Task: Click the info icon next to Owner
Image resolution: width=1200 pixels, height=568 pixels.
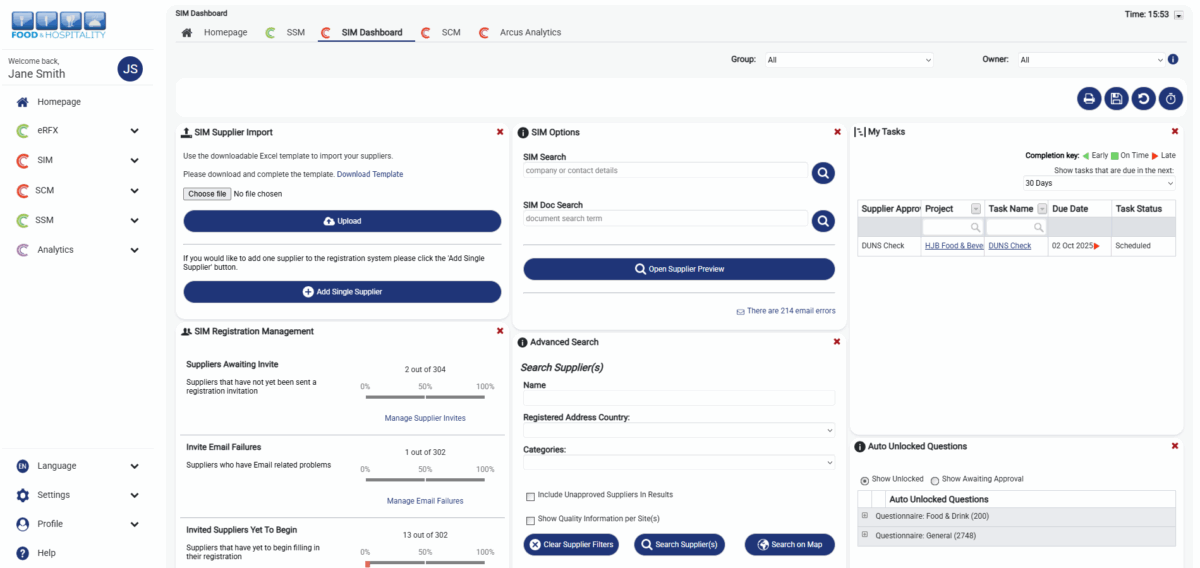Action: (1173, 59)
